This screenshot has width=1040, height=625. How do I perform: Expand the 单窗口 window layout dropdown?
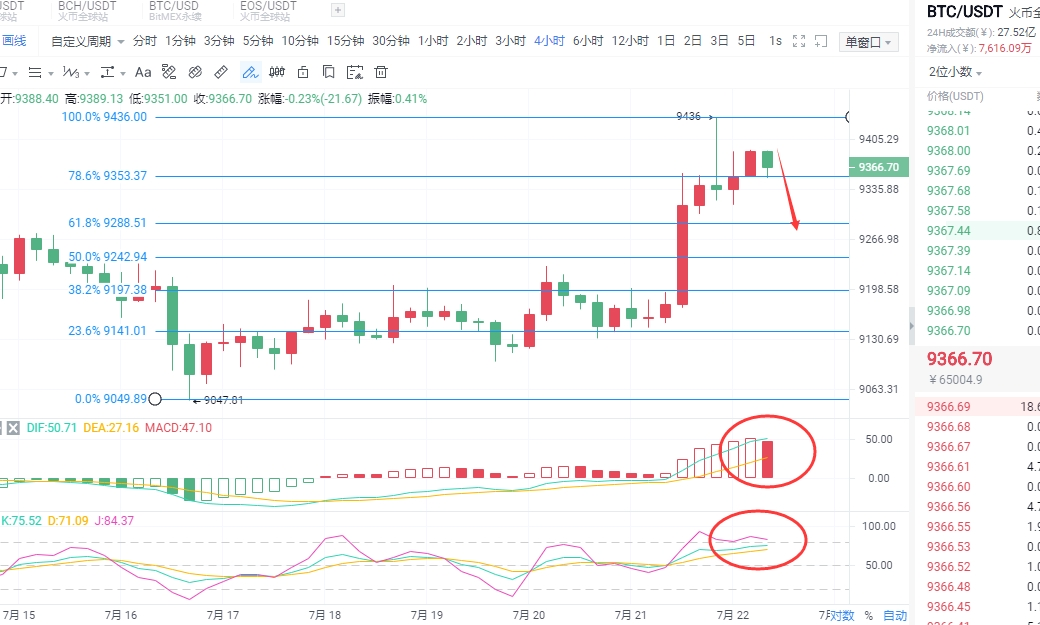click(869, 42)
